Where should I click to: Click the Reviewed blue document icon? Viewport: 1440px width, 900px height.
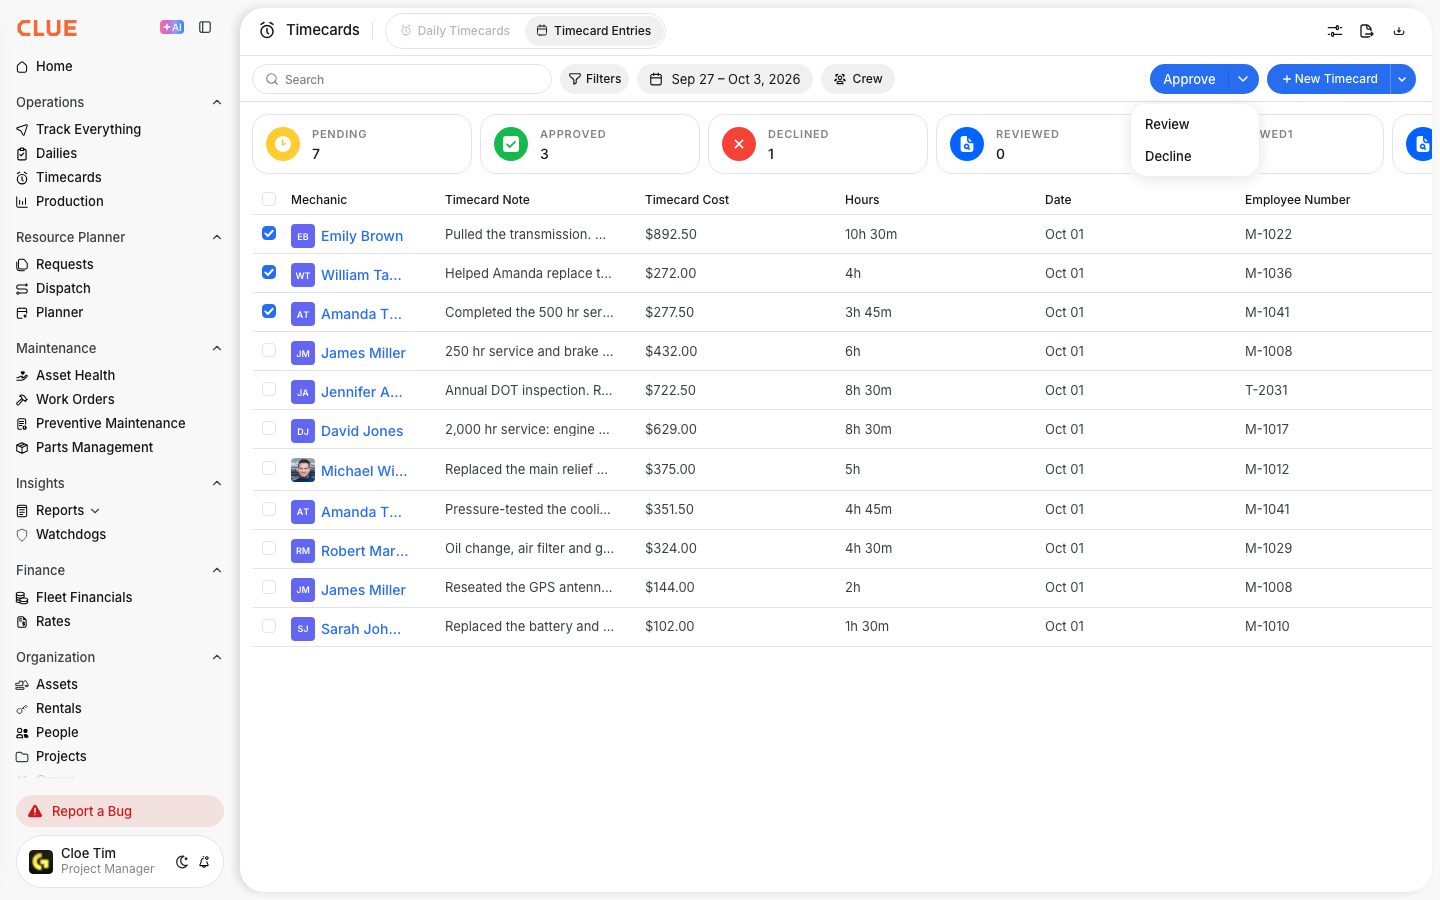coord(967,144)
